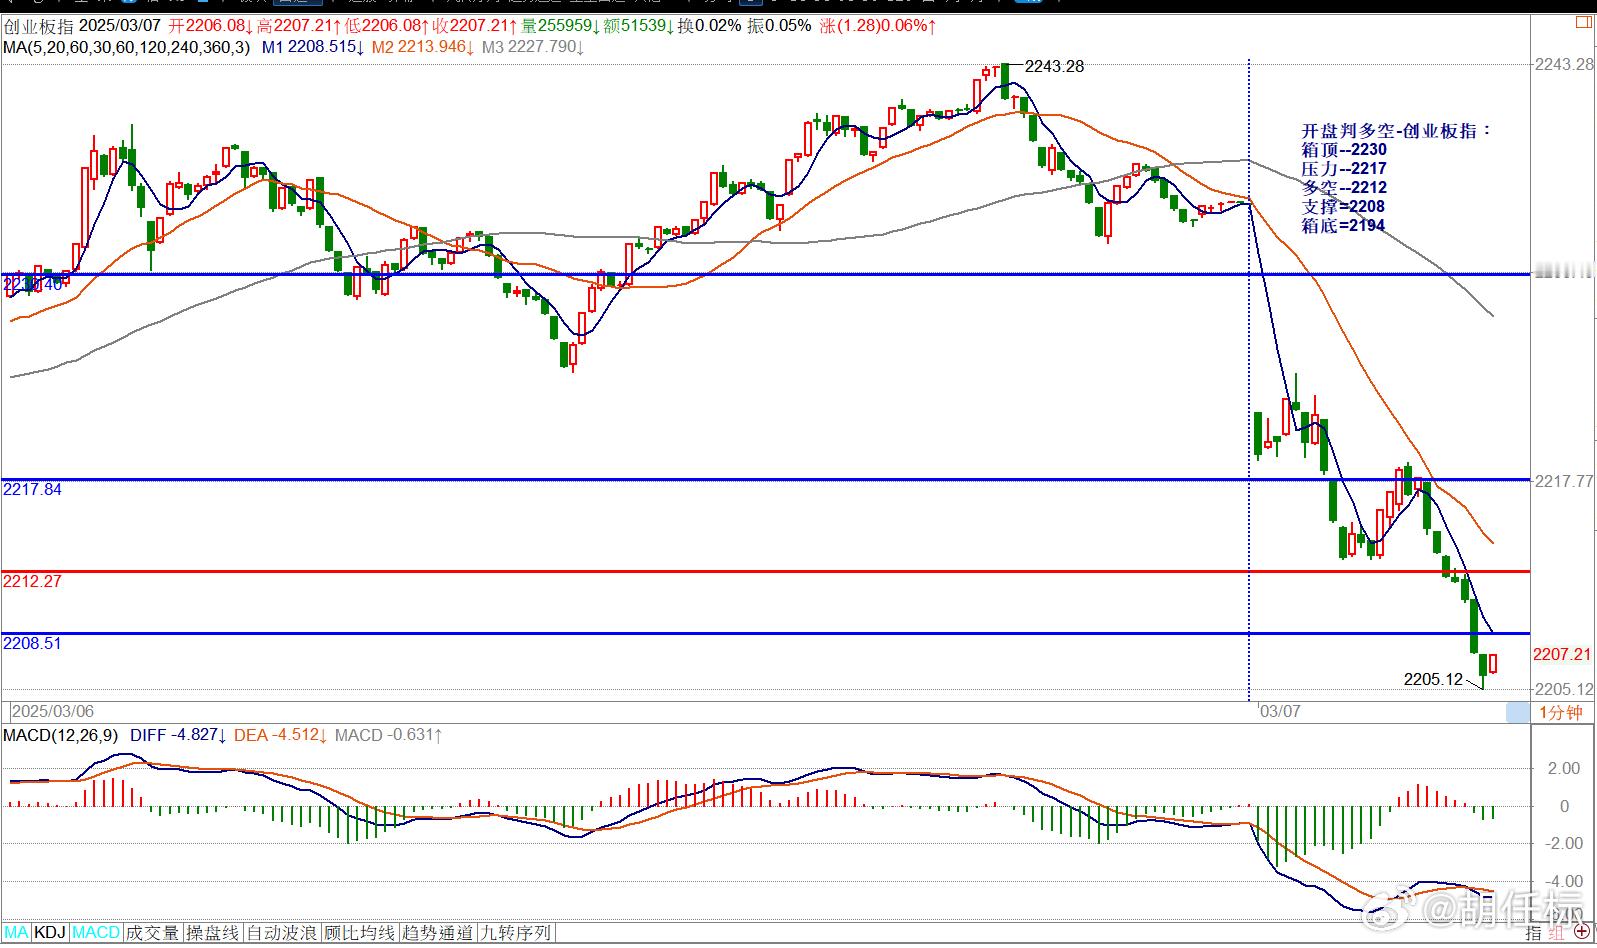Click the 2243.28 high price label on chart

pos(1055,66)
